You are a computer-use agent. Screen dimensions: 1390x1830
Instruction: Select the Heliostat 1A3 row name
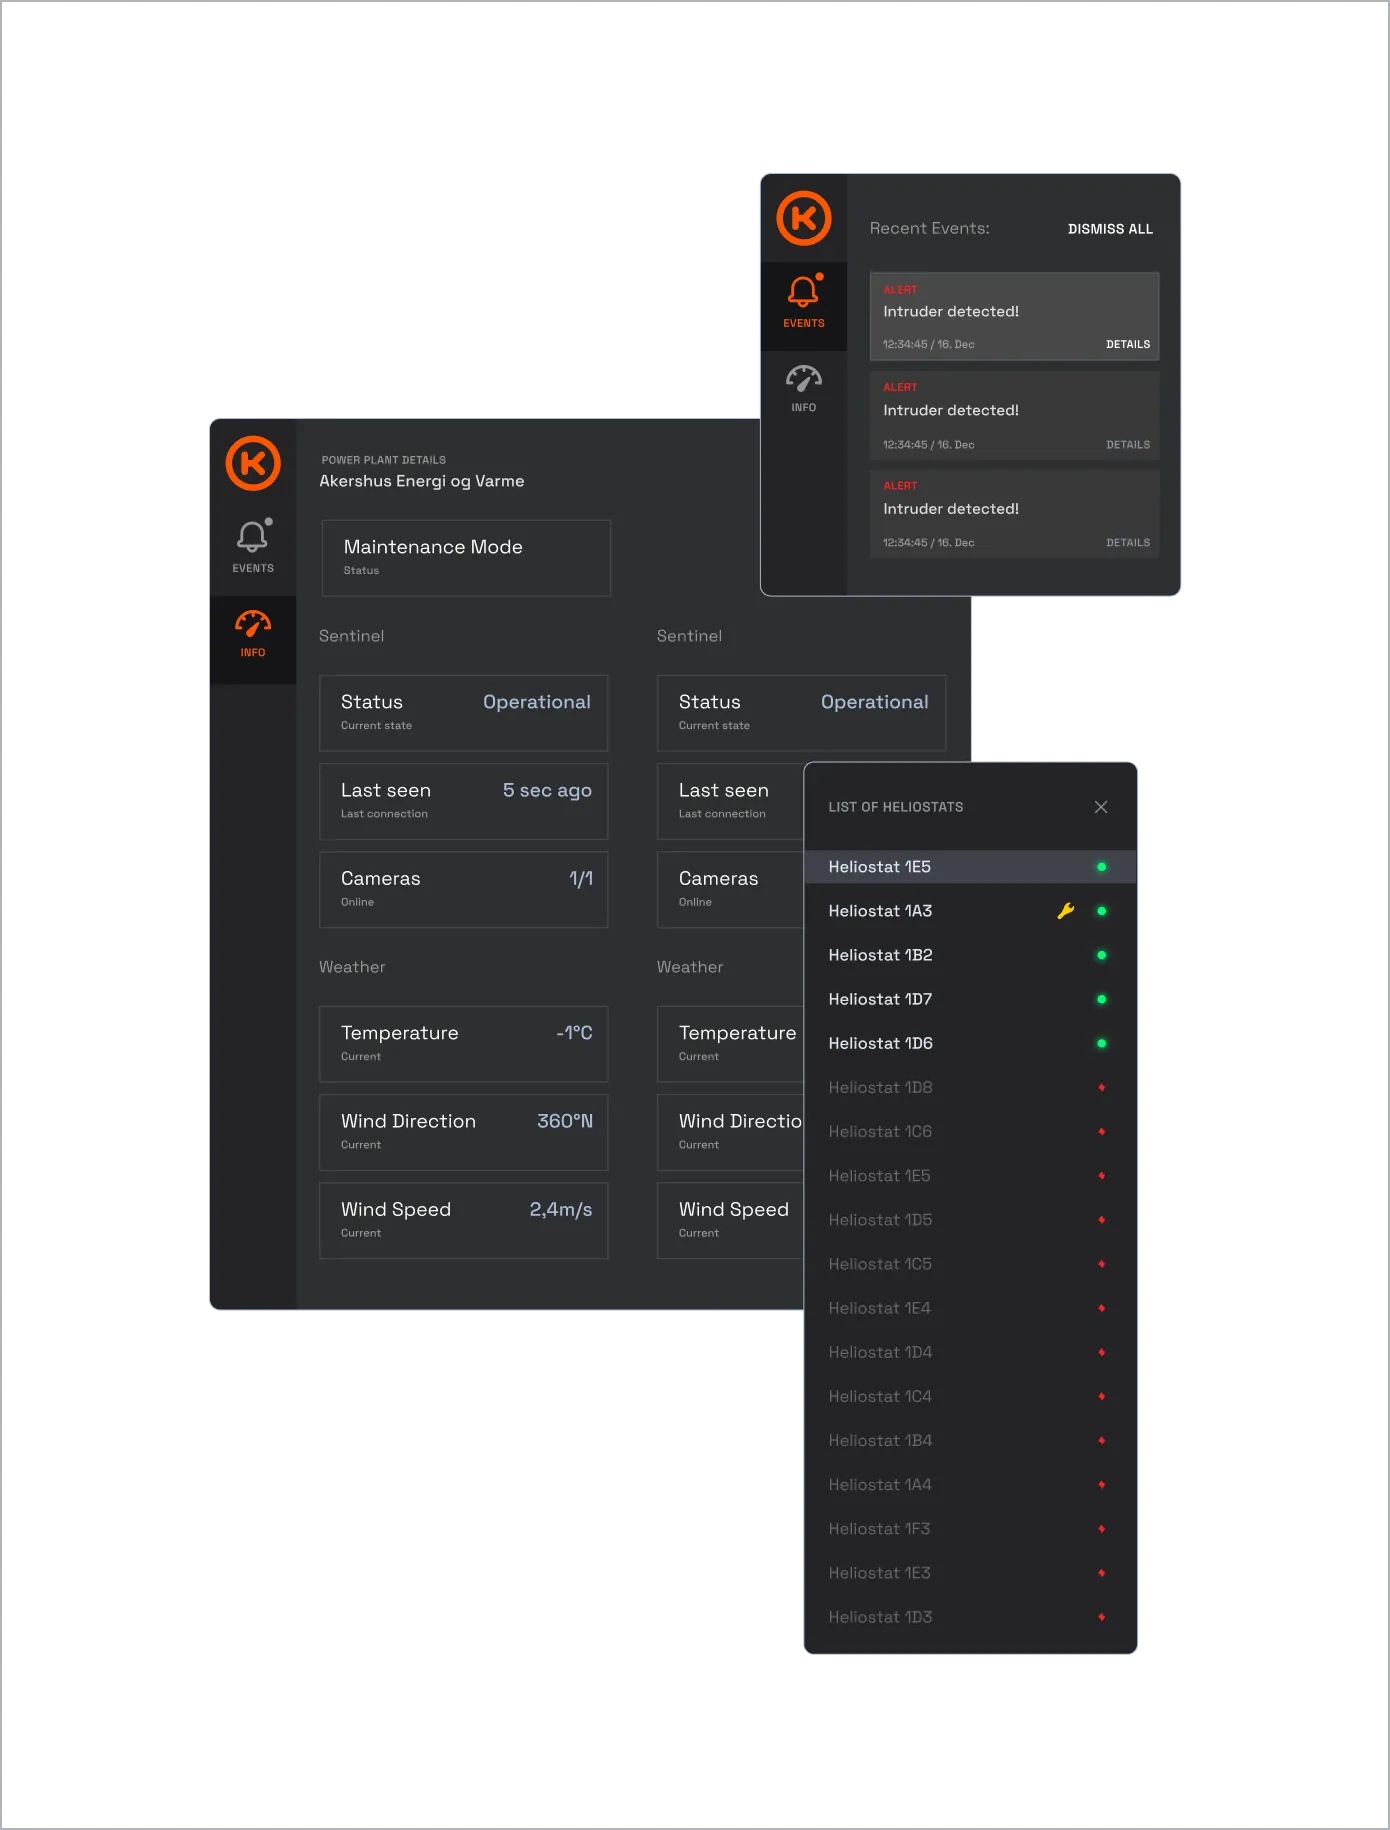880,911
